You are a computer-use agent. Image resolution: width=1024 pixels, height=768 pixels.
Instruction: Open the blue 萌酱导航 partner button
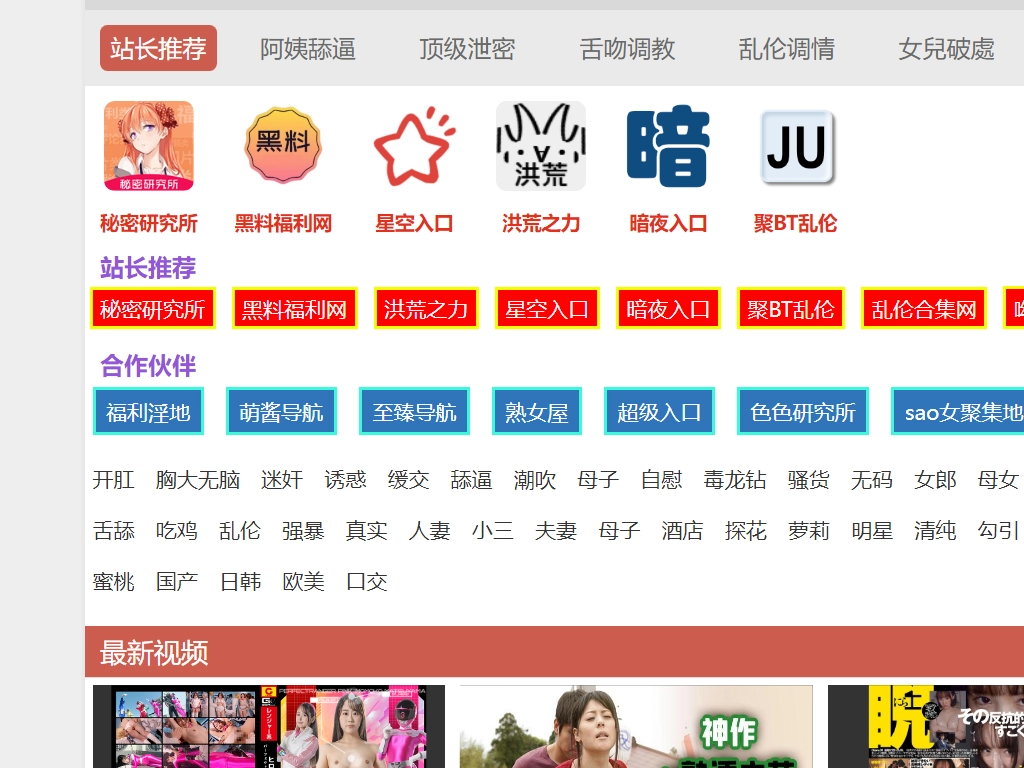coord(281,412)
